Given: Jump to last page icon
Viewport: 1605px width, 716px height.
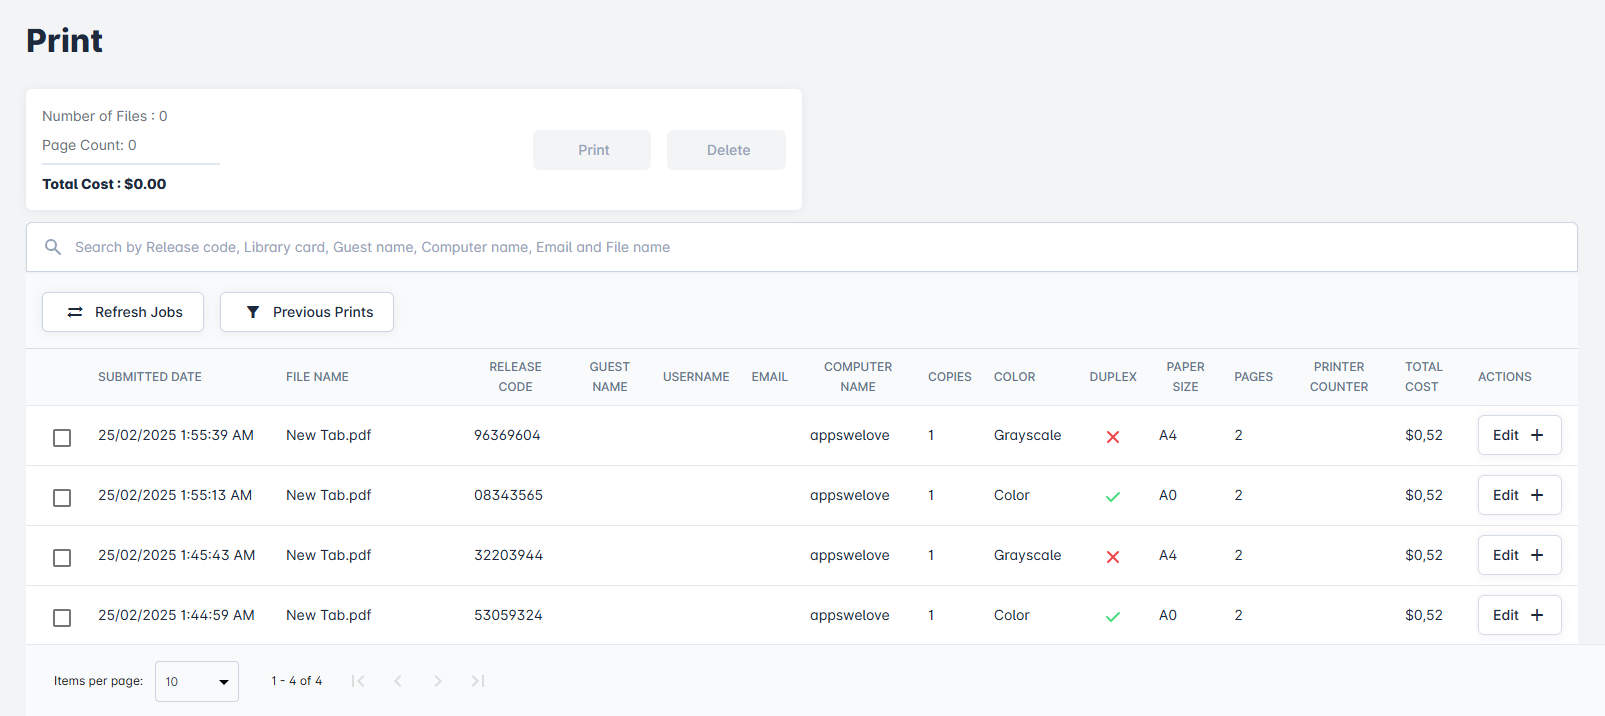Looking at the screenshot, I should (x=478, y=681).
